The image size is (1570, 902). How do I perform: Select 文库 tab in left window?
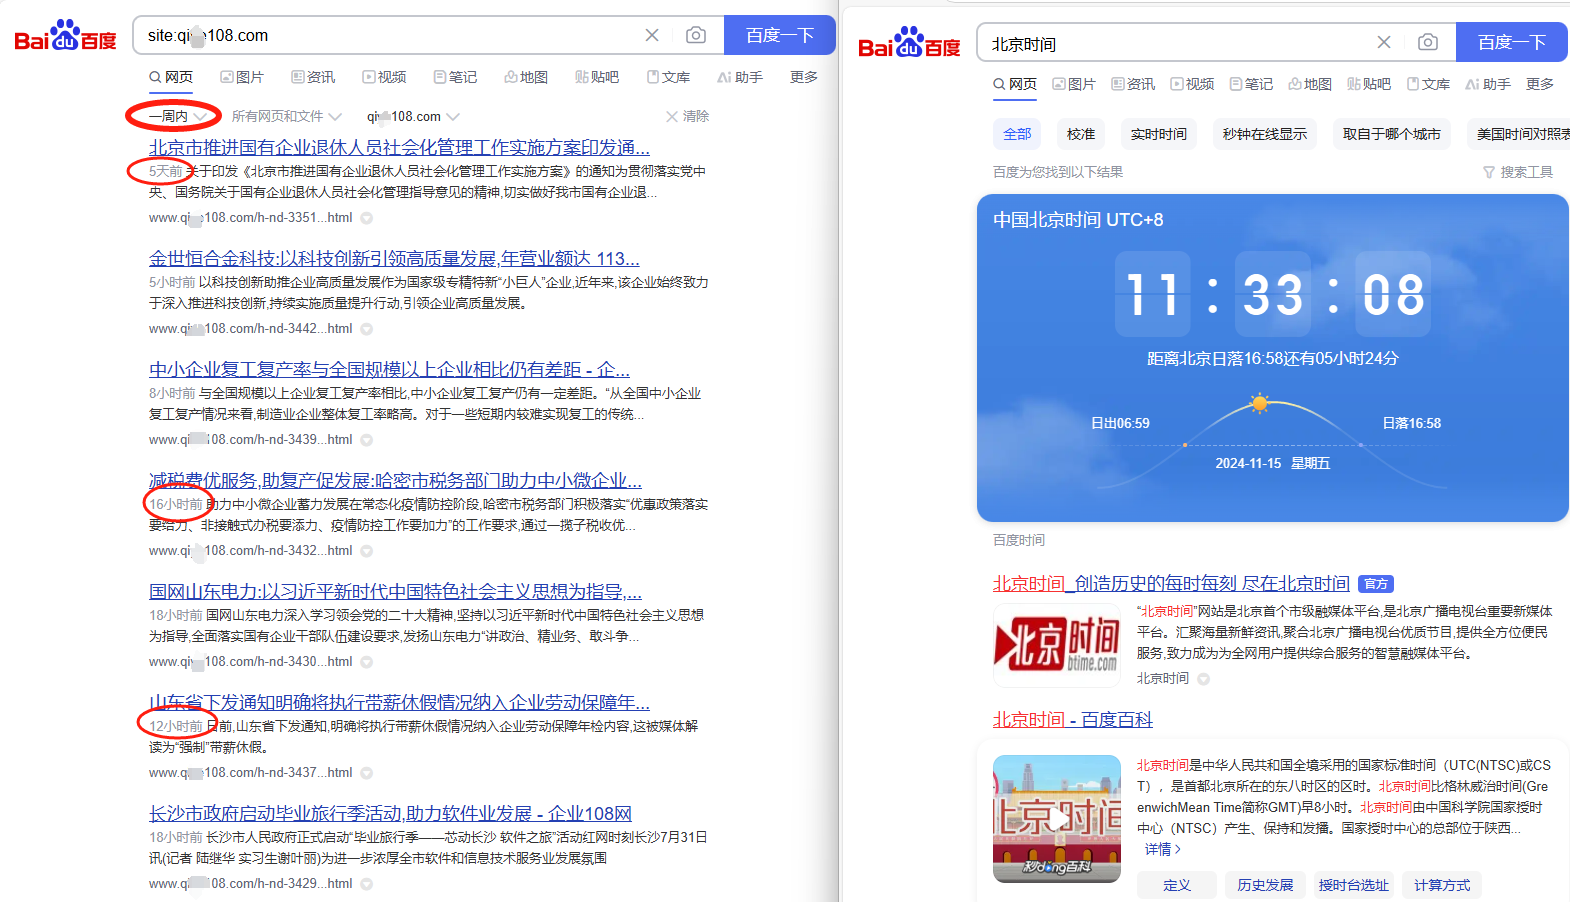point(668,77)
